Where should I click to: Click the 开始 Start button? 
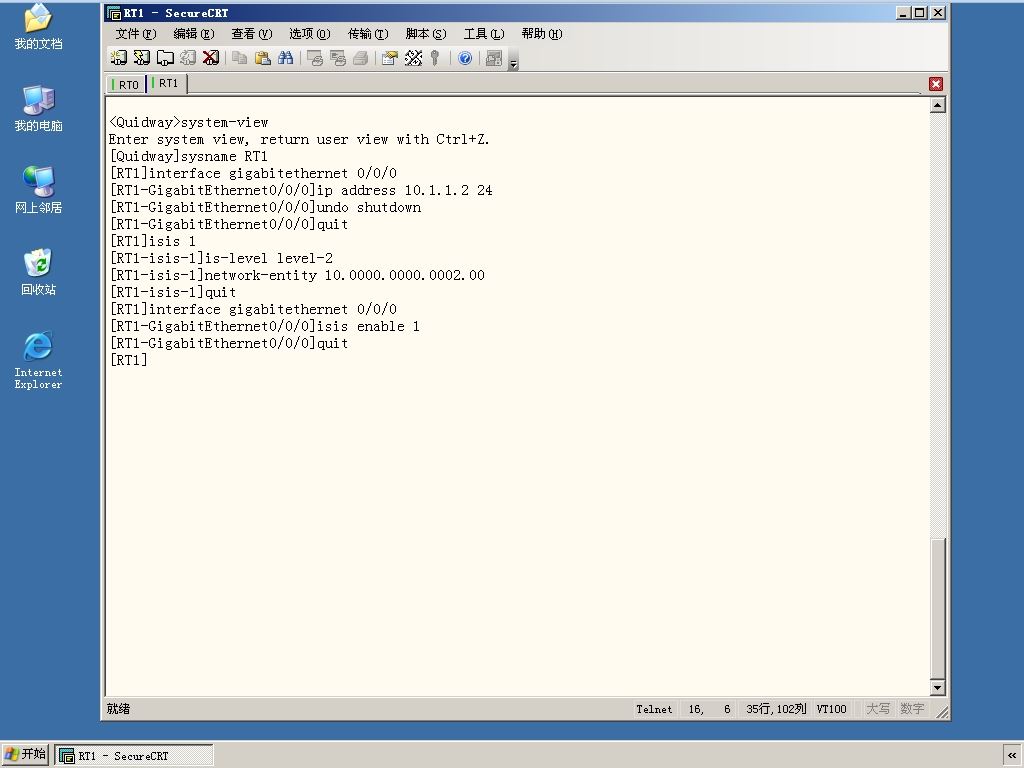click(26, 754)
